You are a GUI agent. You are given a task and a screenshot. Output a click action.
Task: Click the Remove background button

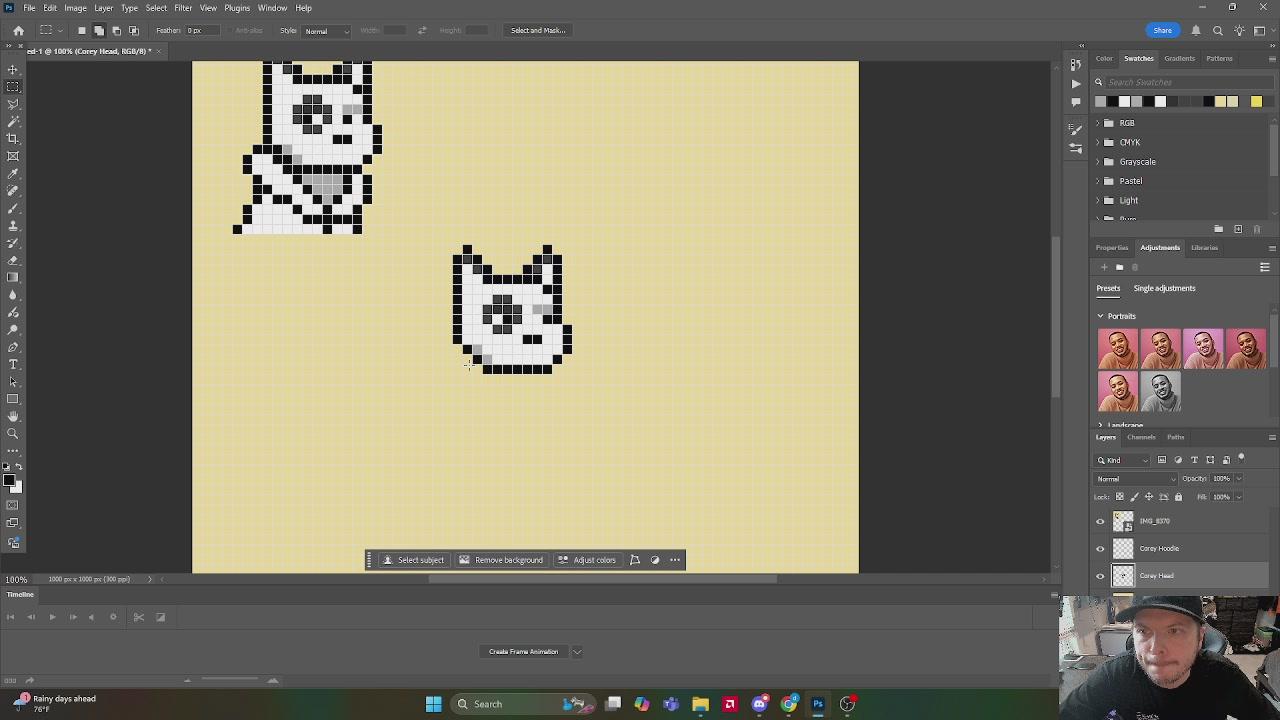(500, 559)
